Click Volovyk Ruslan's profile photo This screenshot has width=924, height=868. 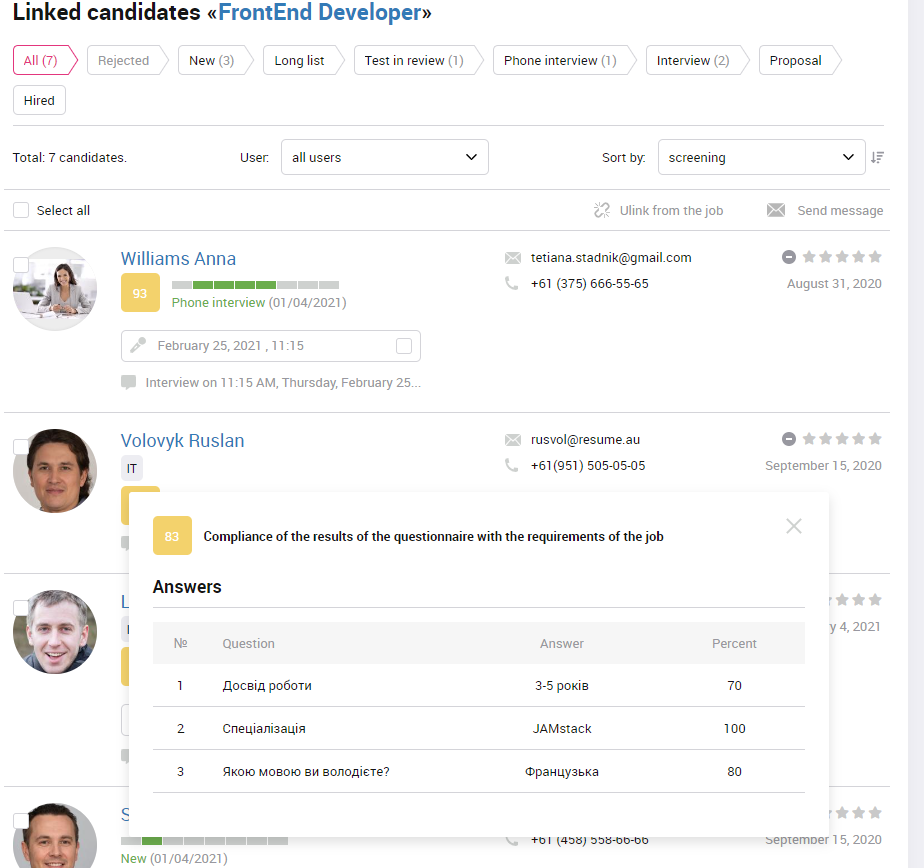pos(55,471)
